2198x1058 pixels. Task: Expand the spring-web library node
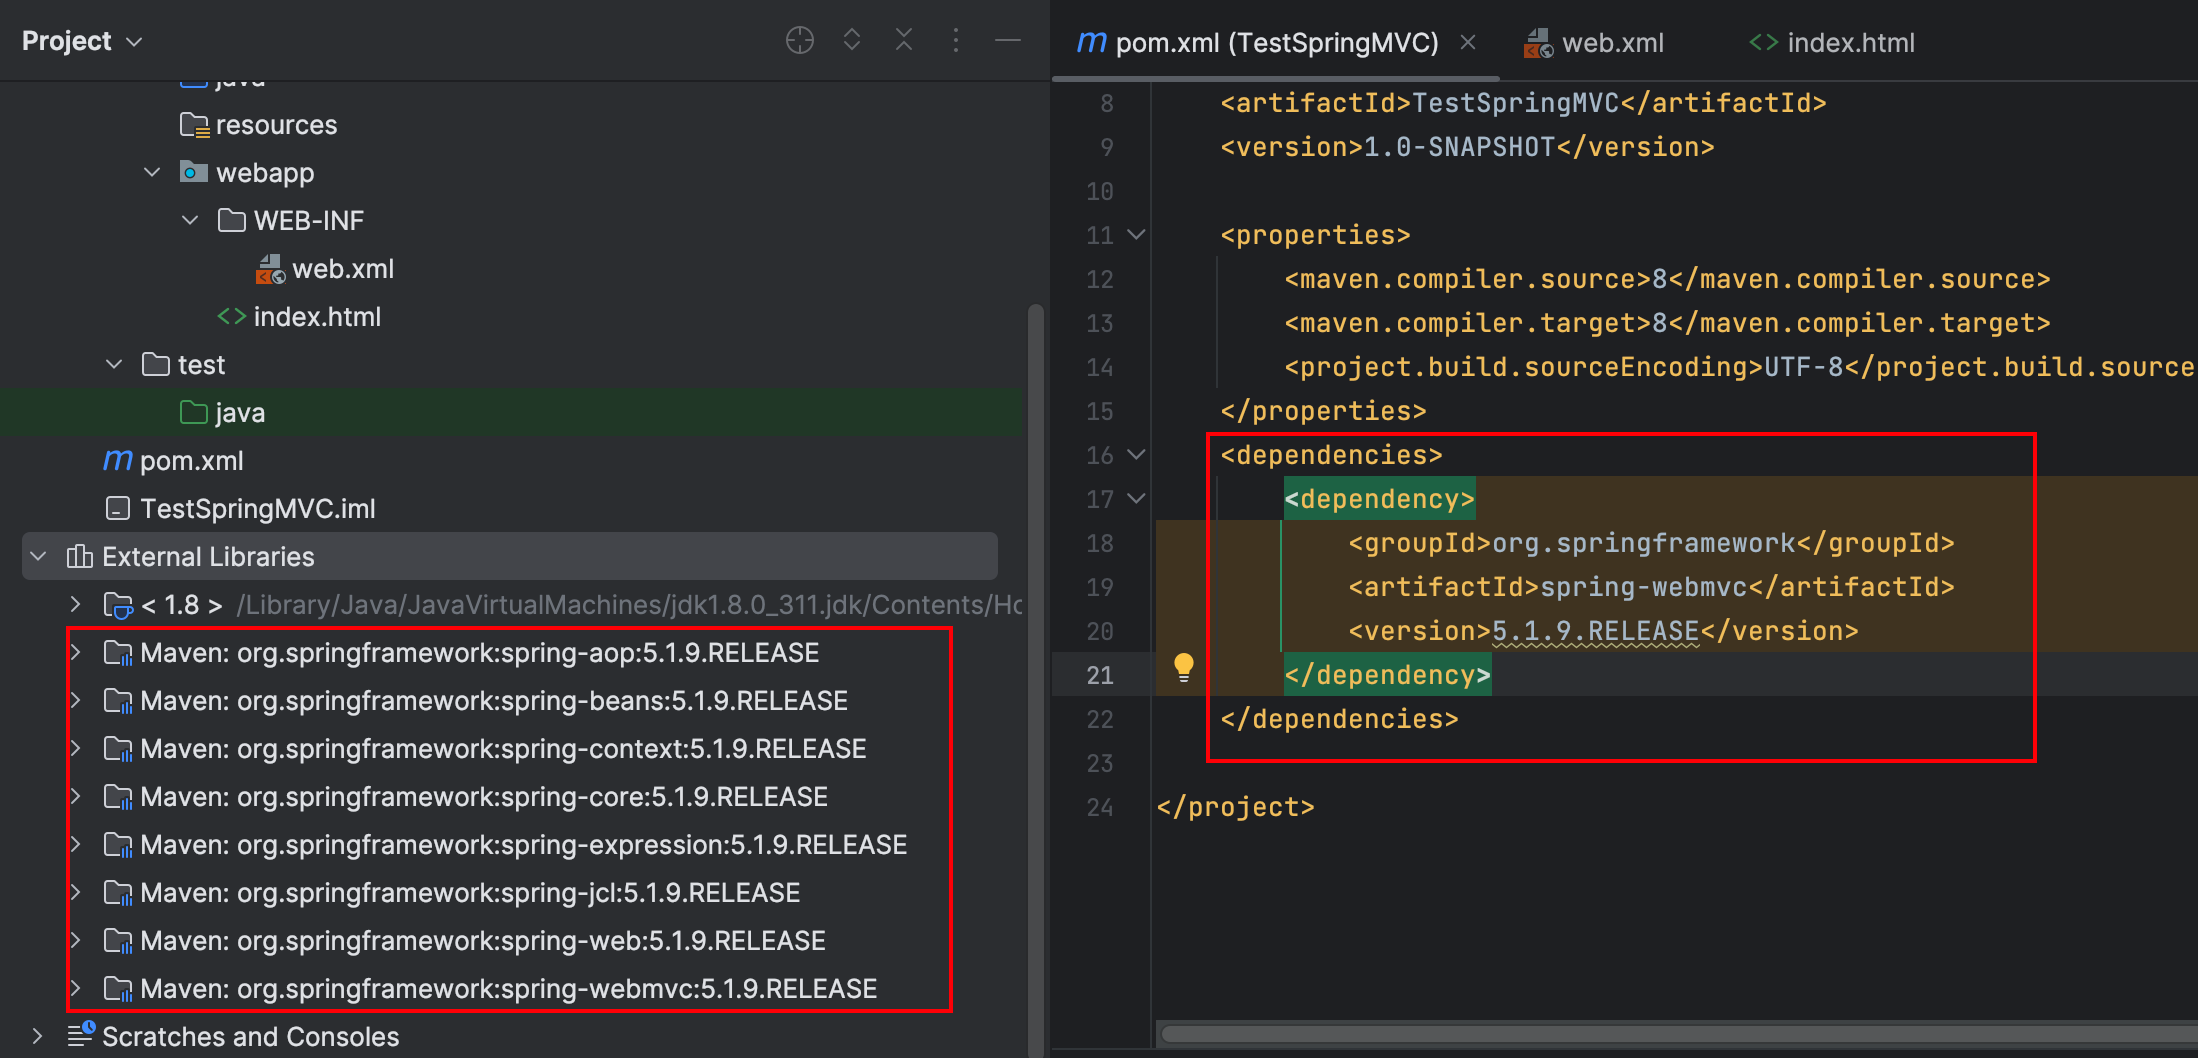pos(76,940)
